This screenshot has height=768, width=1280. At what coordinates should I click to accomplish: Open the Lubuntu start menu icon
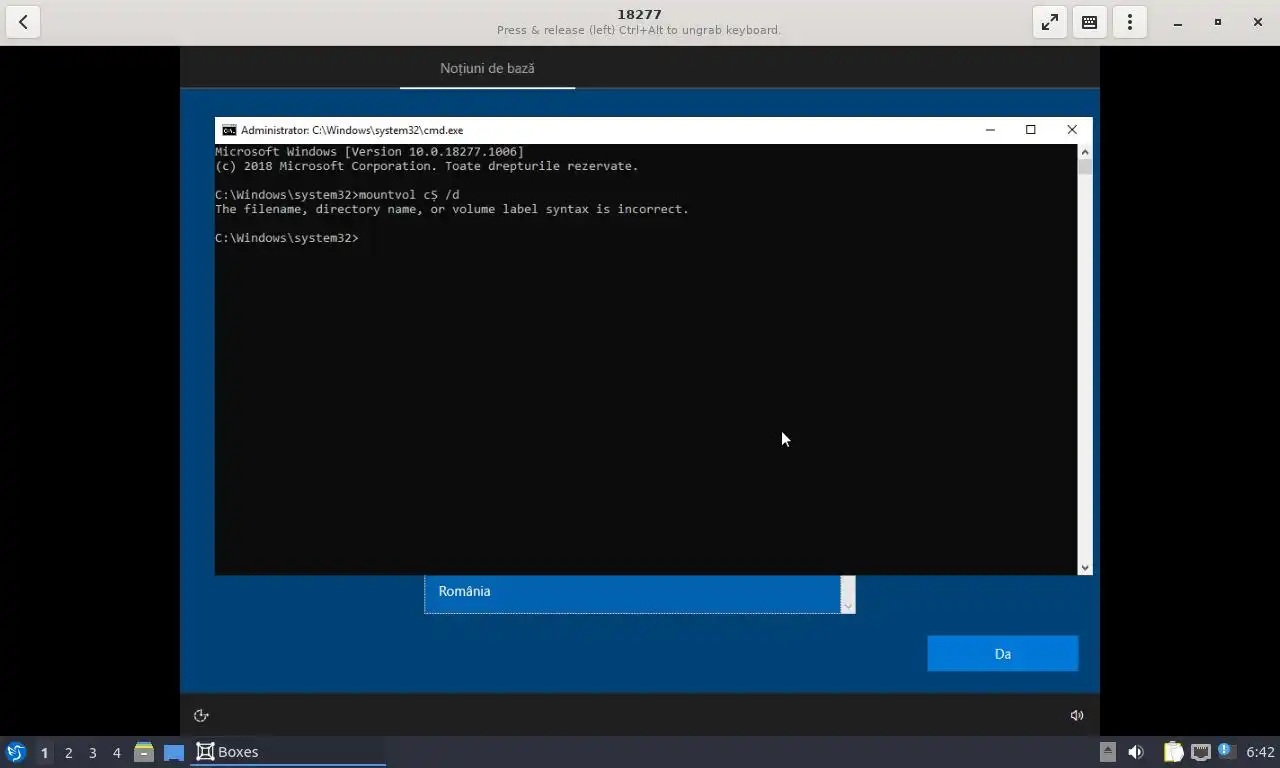point(16,752)
